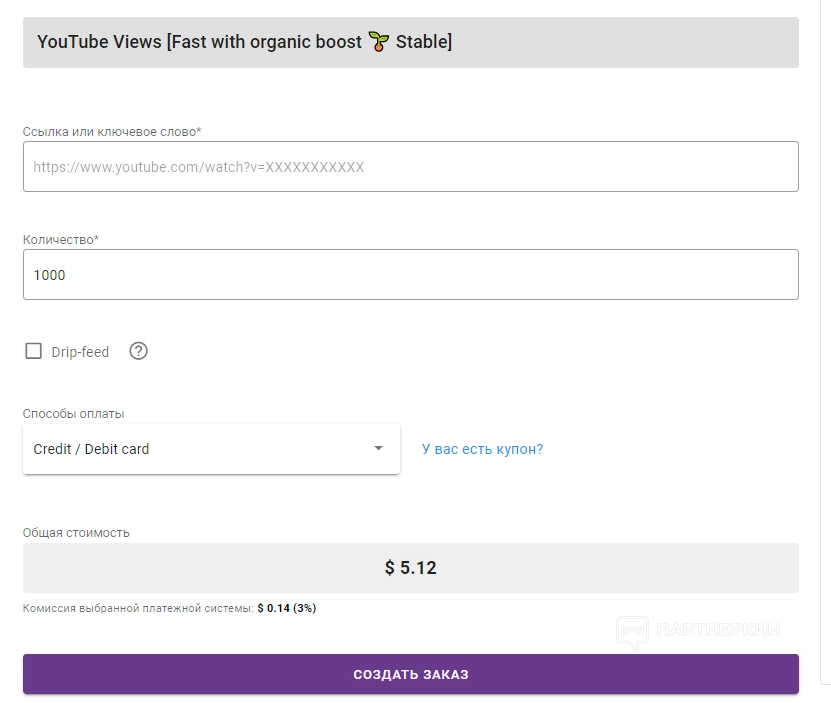Click the "Общая стоимость" label
The height and width of the screenshot is (703, 831).
tap(76, 533)
